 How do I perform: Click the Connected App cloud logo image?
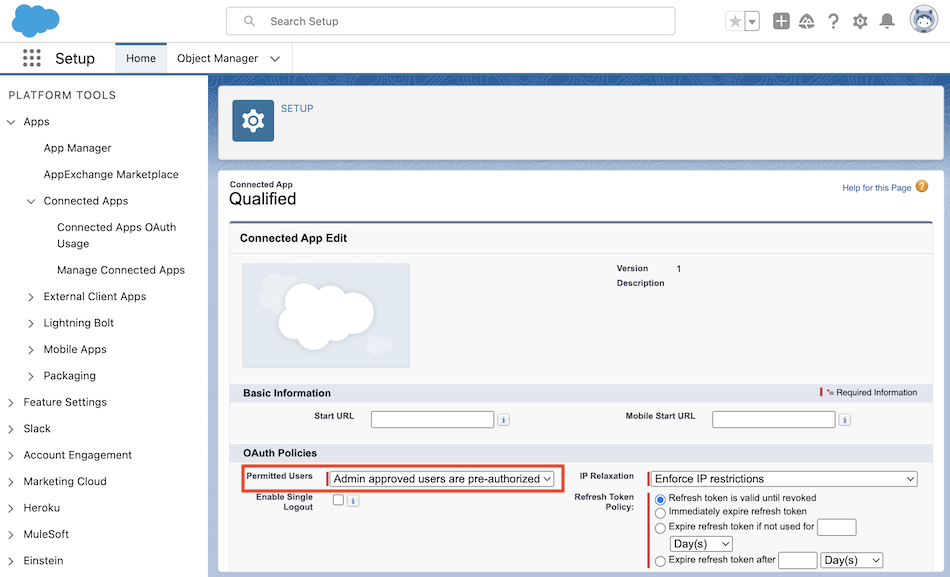[x=326, y=316]
